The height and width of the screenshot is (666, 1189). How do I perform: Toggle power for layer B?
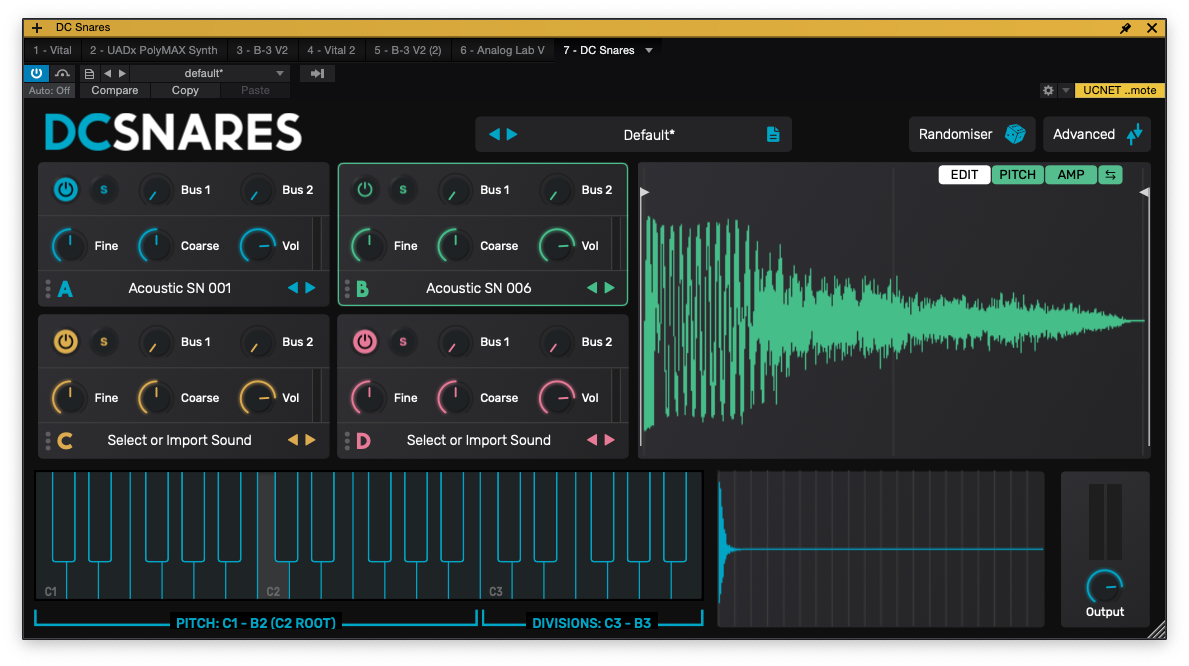(365, 190)
